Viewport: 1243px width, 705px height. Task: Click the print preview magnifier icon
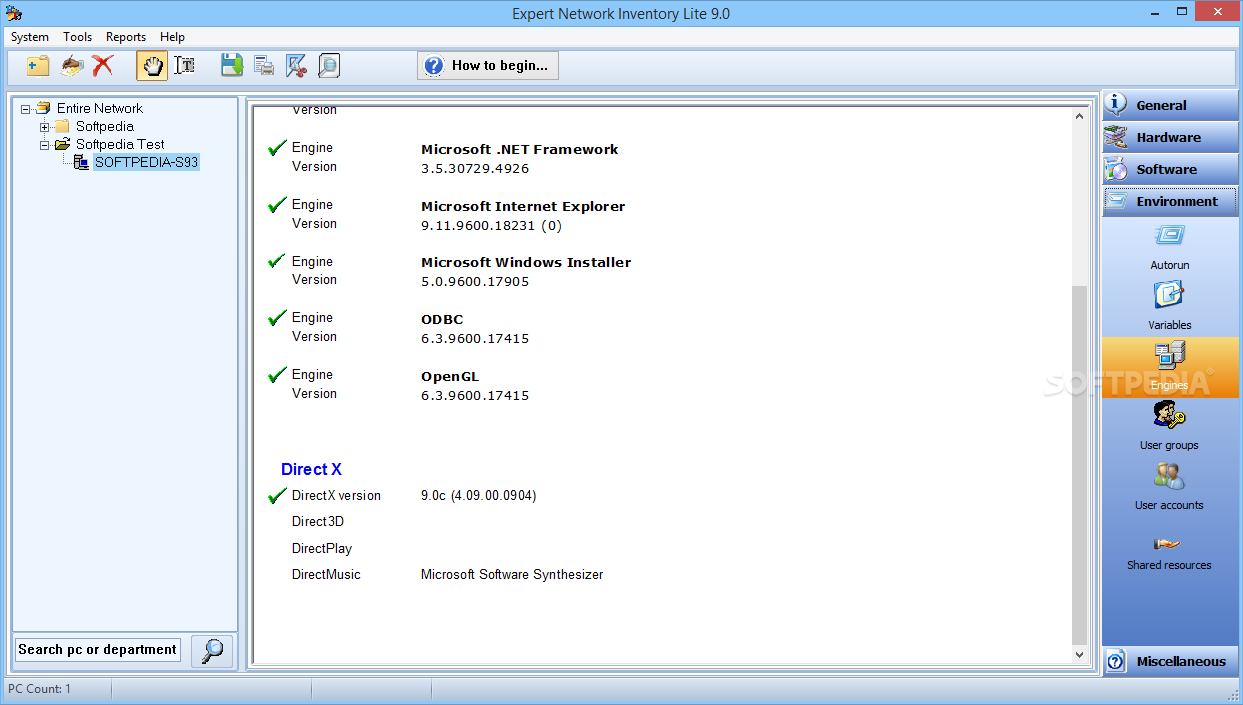tap(328, 66)
